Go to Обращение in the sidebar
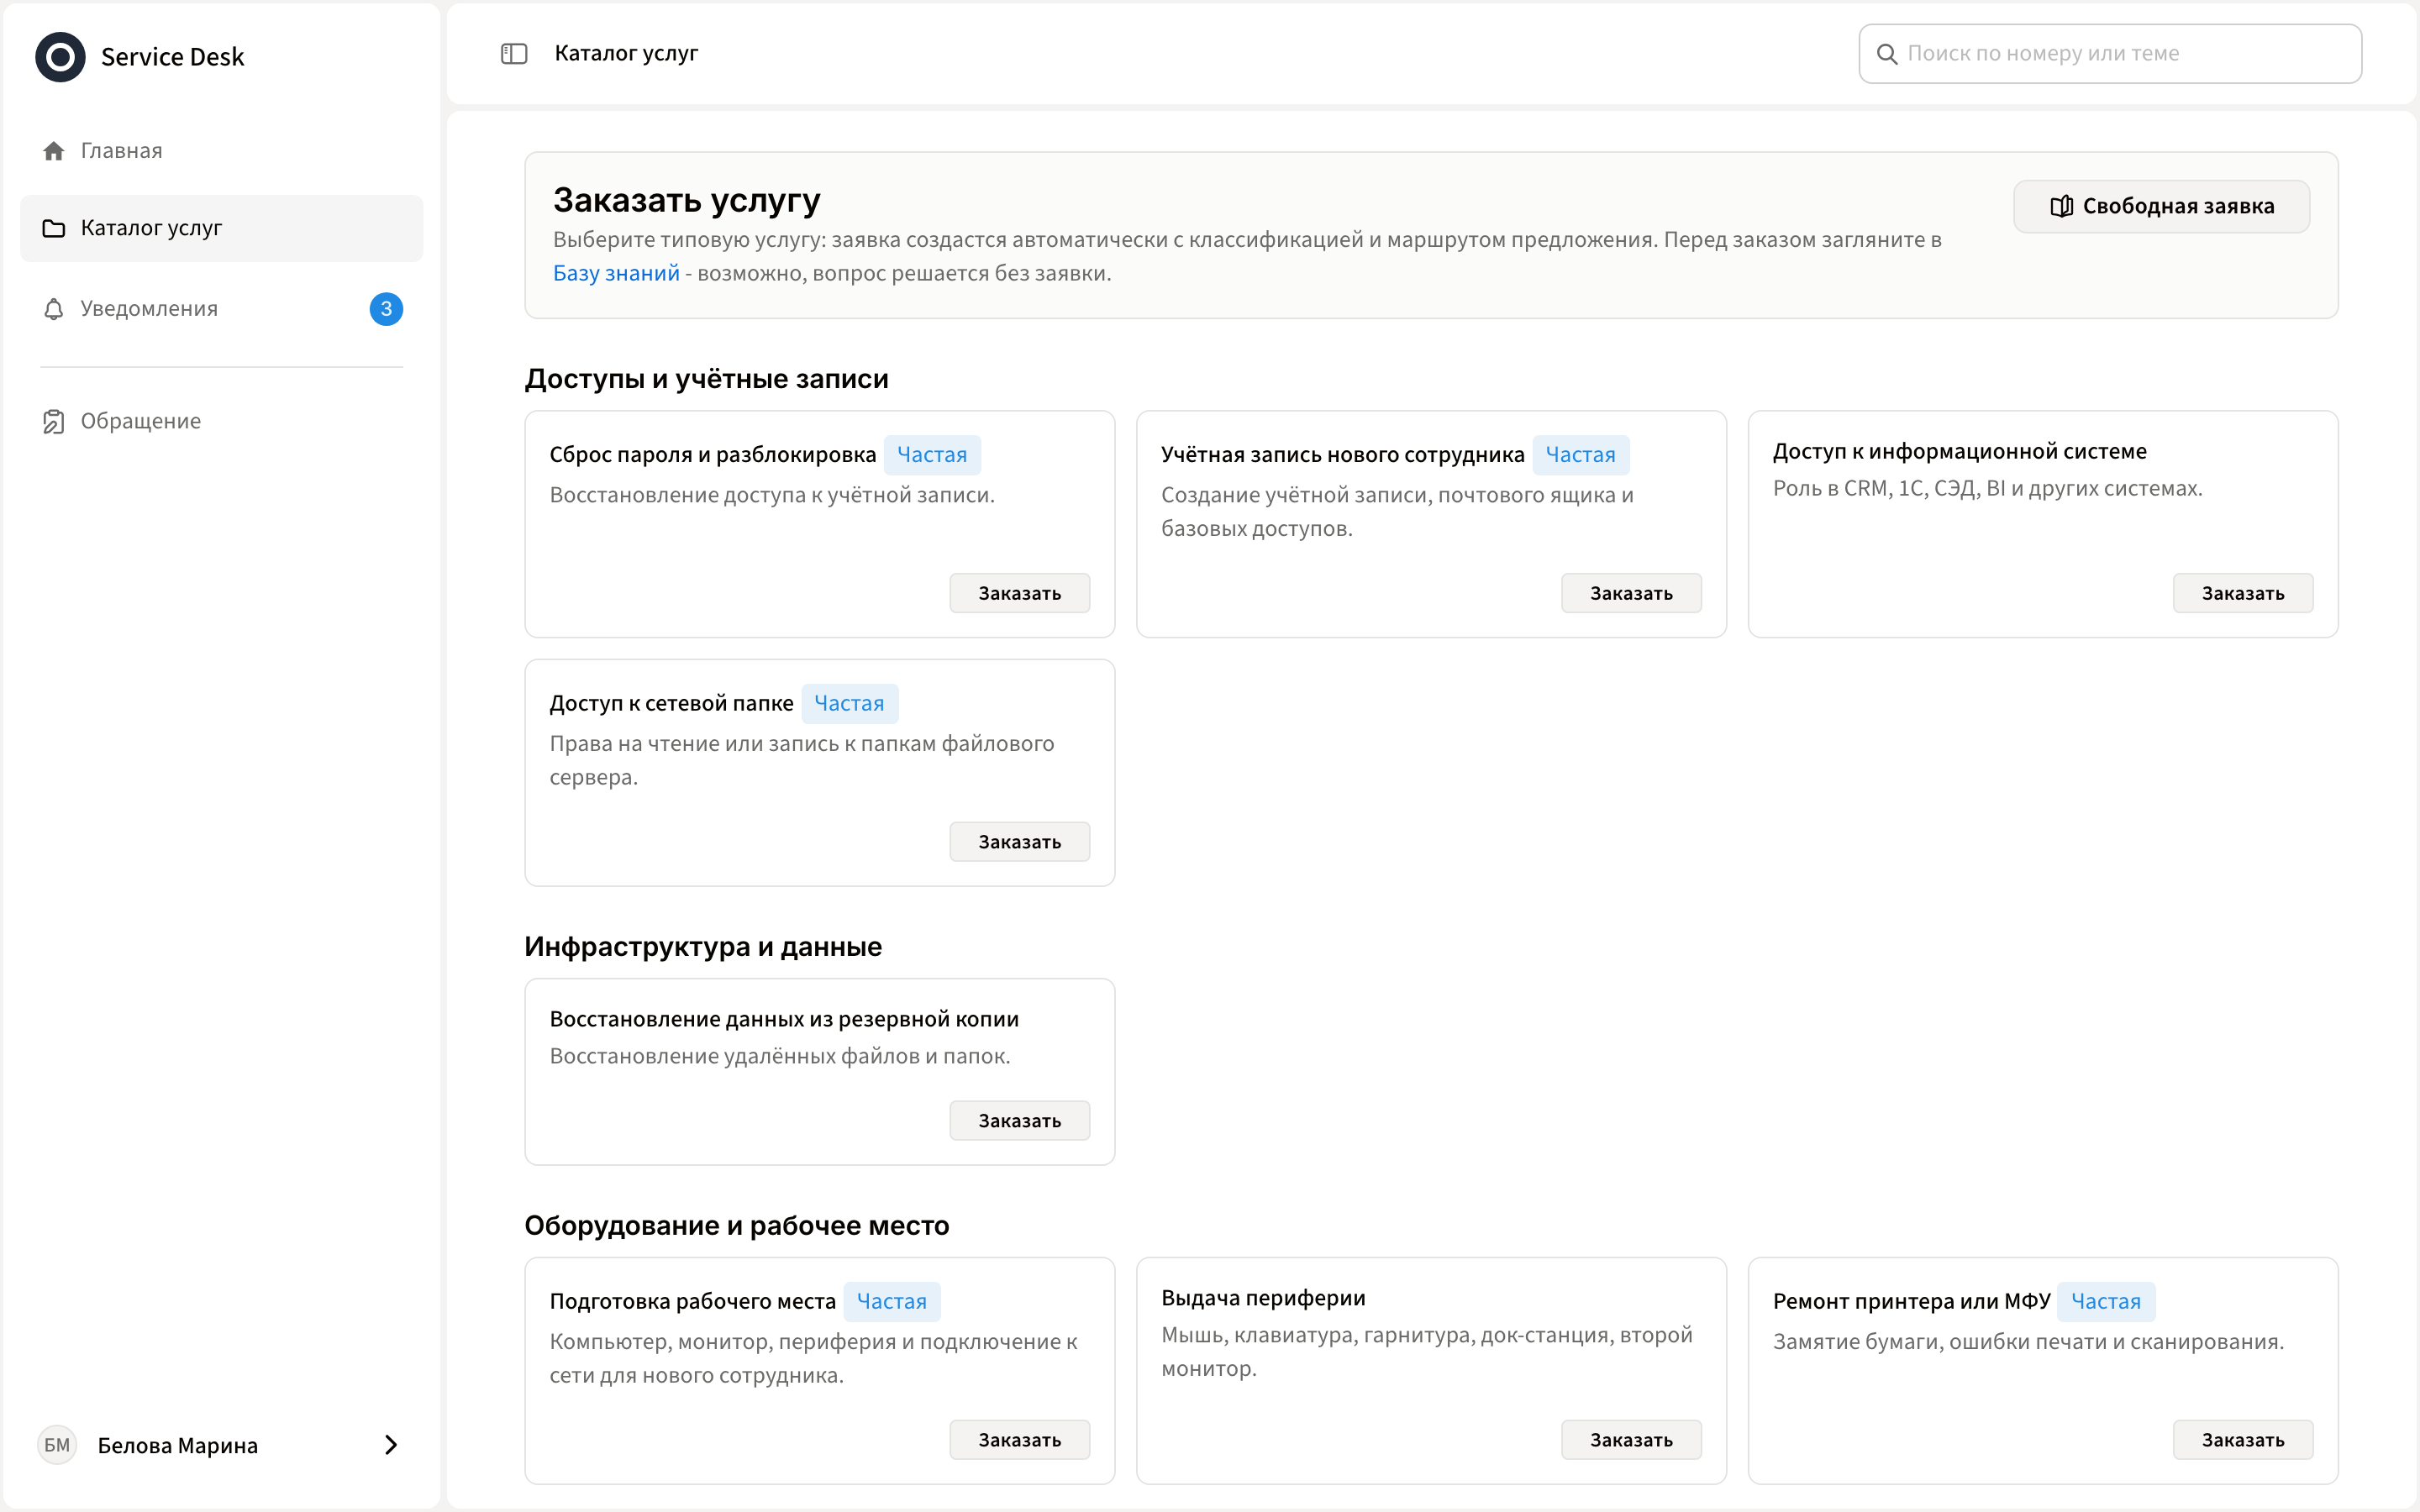 pos(222,421)
